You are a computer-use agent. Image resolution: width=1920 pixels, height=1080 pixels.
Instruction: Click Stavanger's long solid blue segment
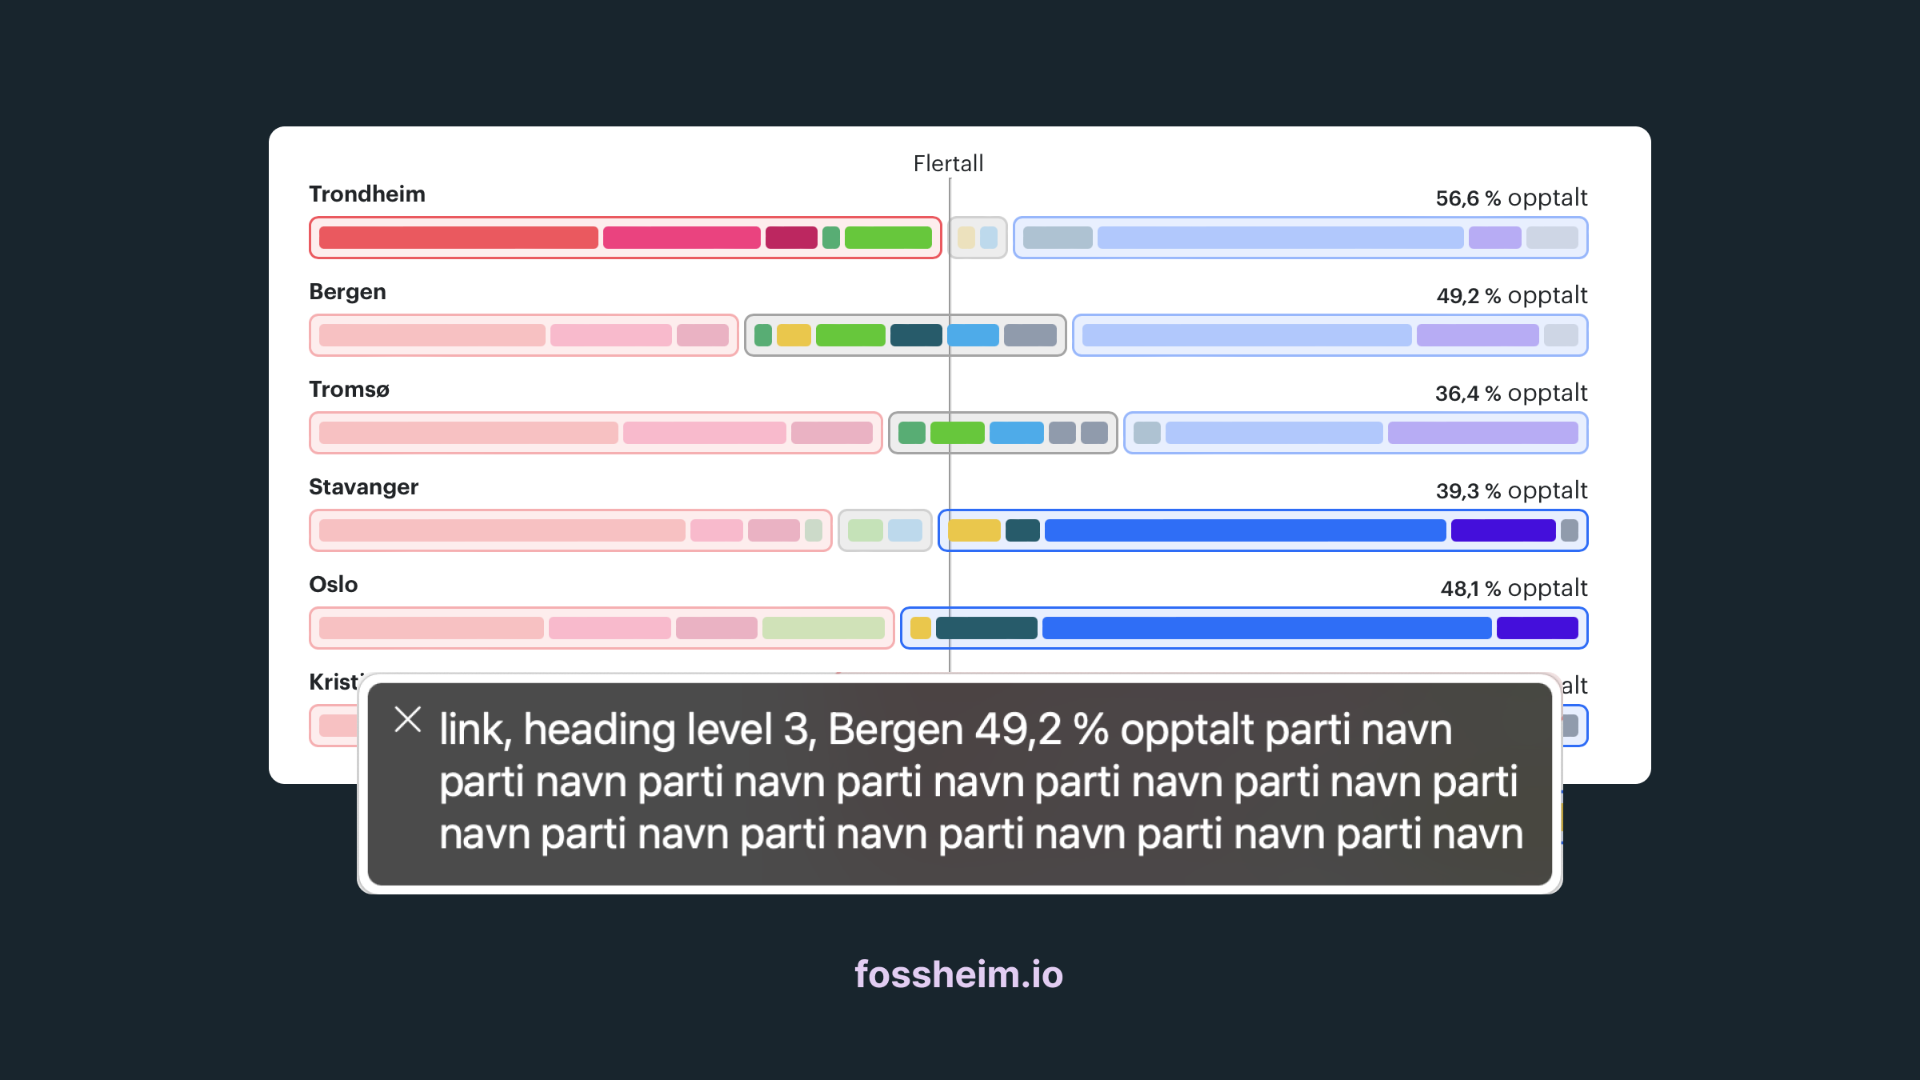click(1244, 530)
